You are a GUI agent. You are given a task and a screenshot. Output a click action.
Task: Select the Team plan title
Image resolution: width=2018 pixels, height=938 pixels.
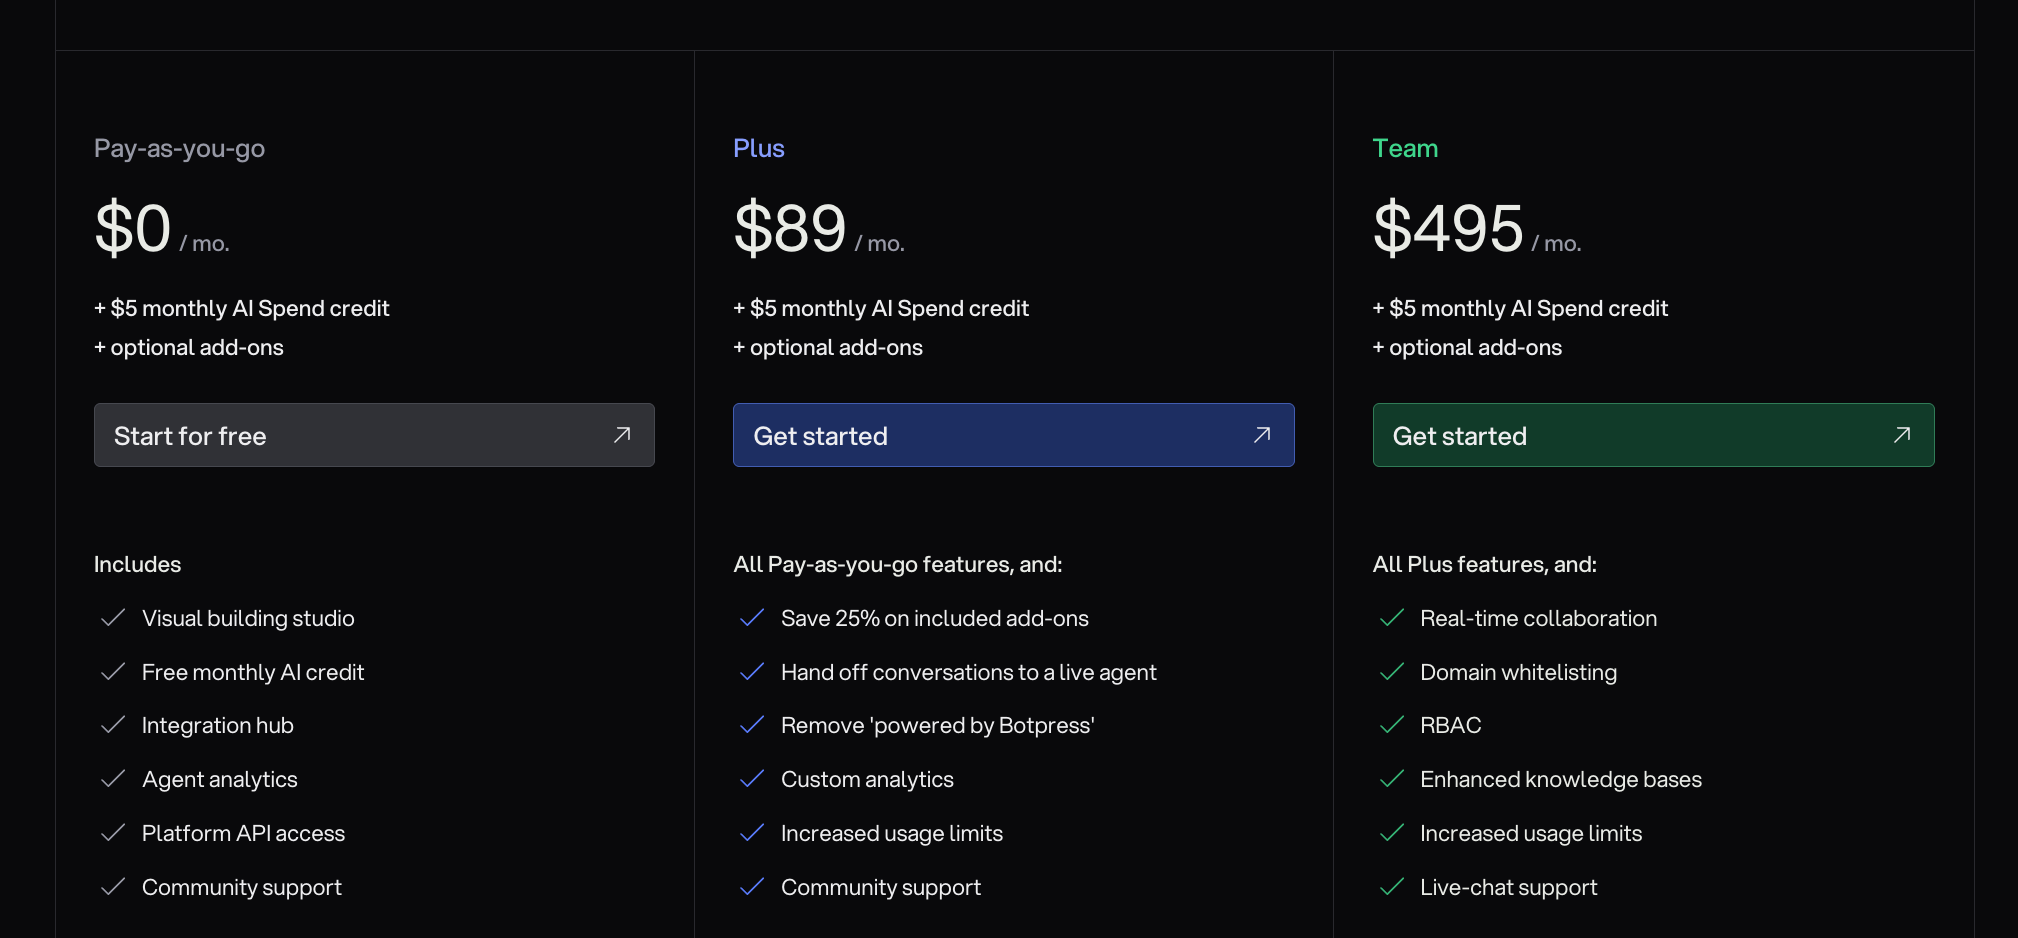(1404, 148)
